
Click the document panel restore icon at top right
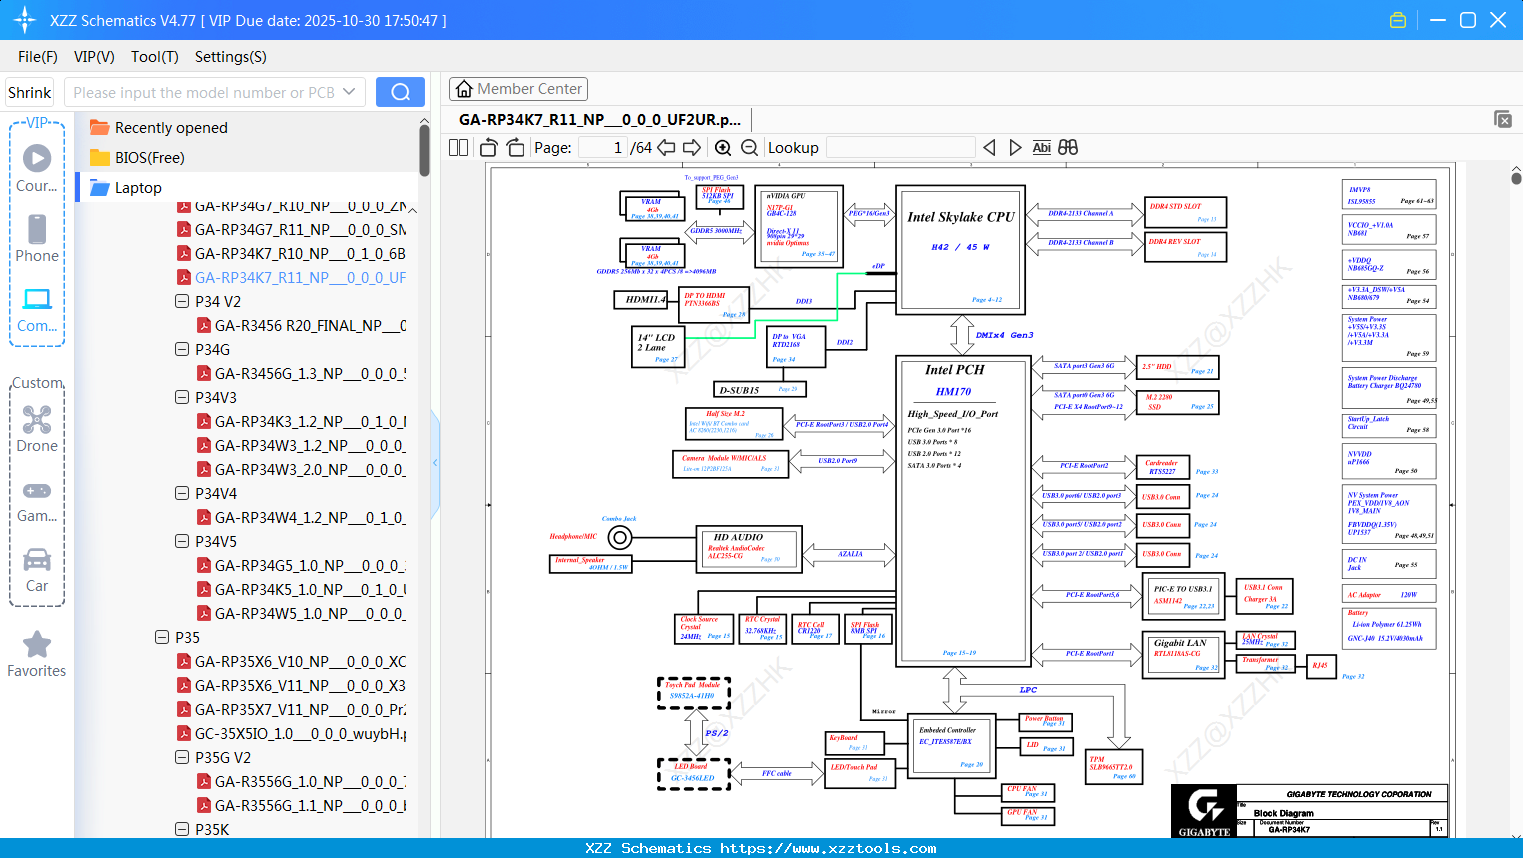(1503, 119)
